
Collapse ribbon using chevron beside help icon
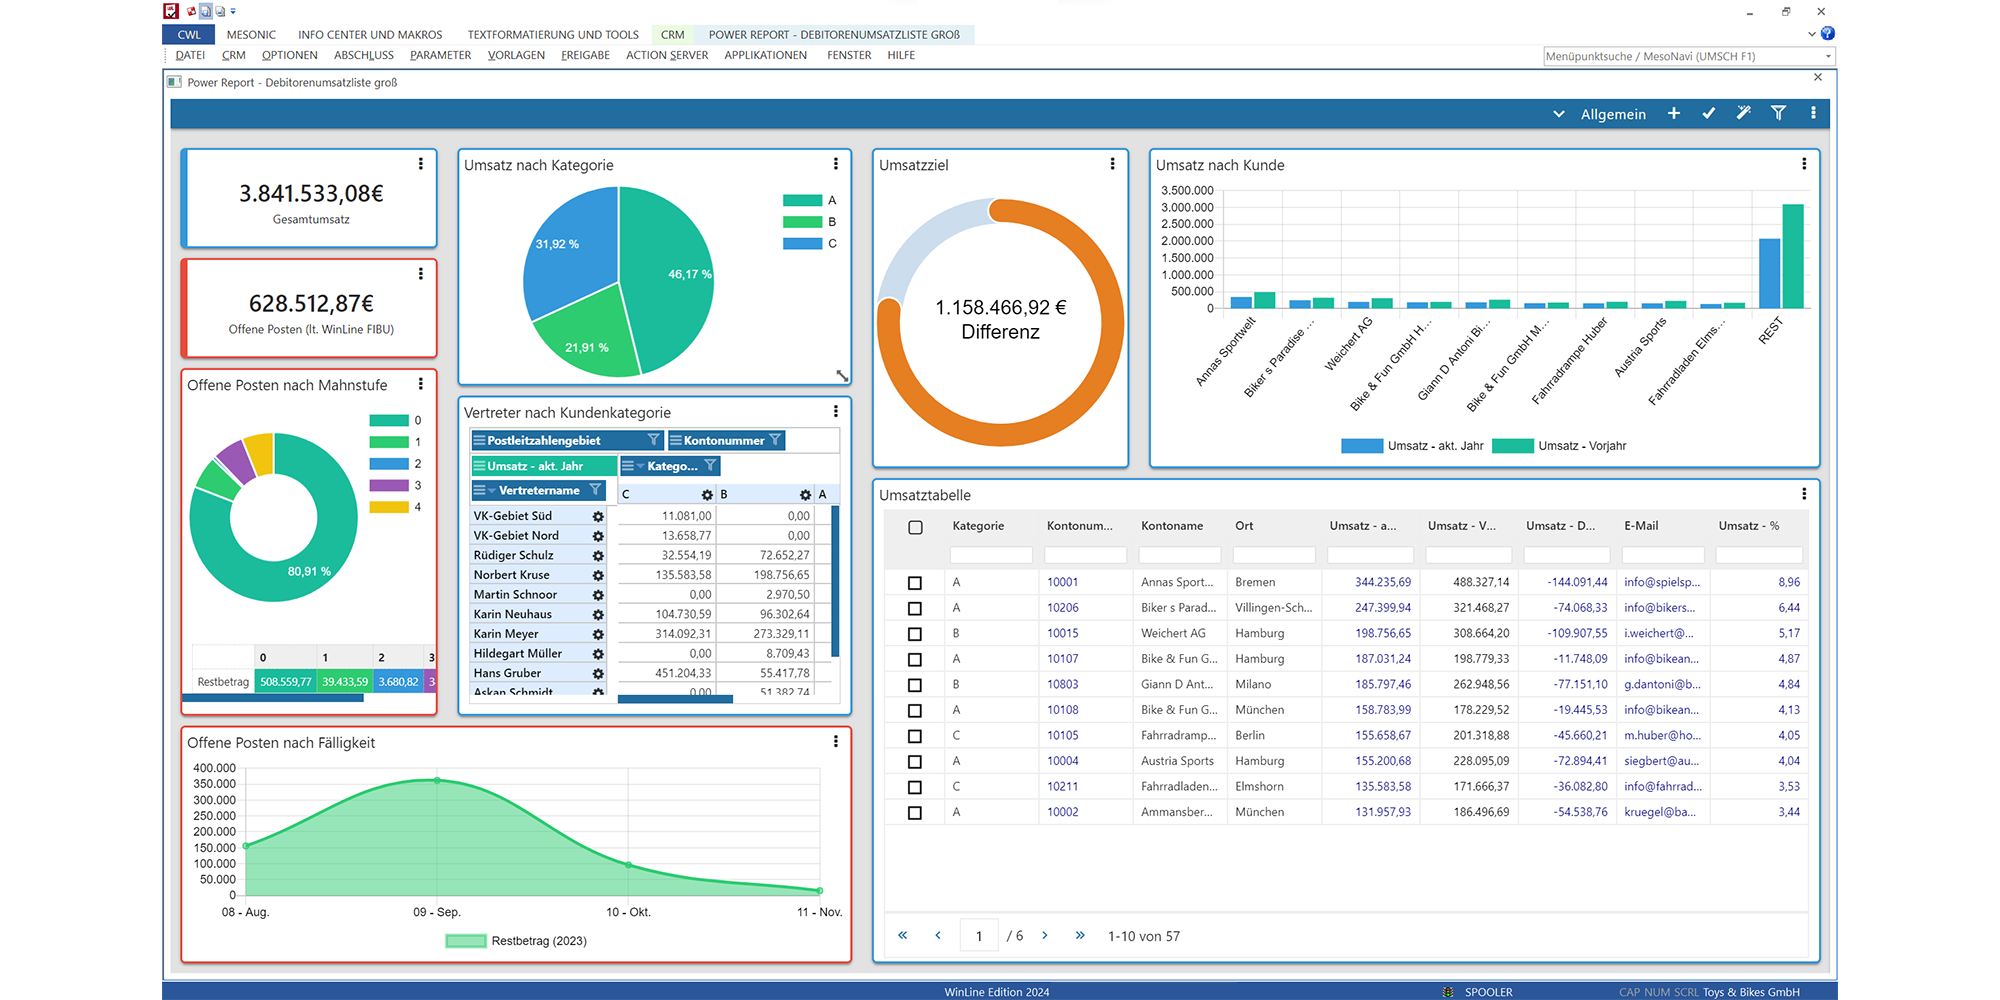(x=1811, y=34)
